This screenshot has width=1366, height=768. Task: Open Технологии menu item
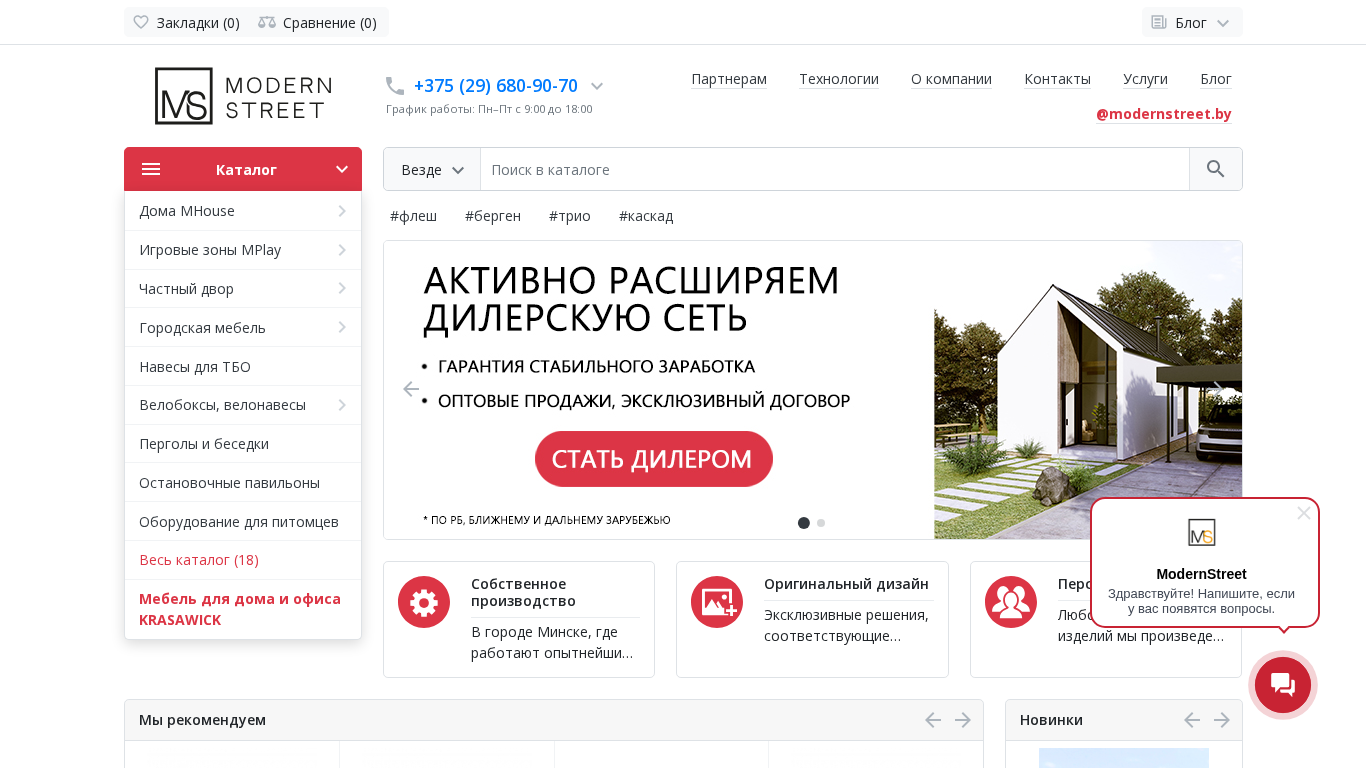(x=839, y=79)
